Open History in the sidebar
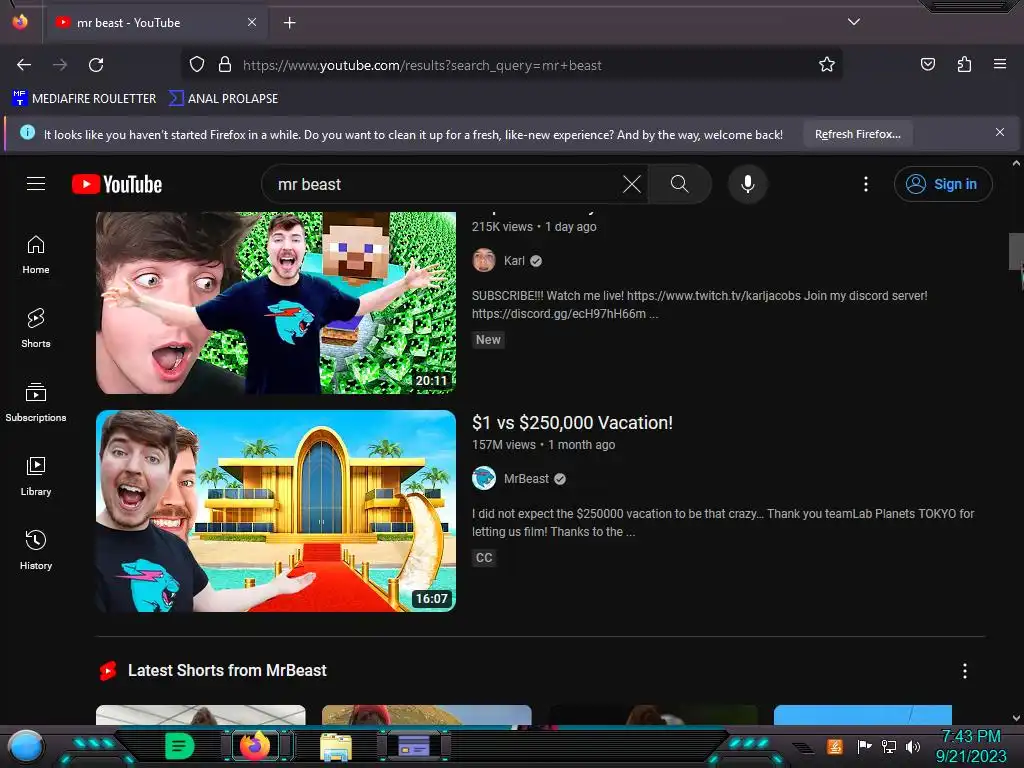The height and width of the screenshot is (768, 1024). pos(36,551)
